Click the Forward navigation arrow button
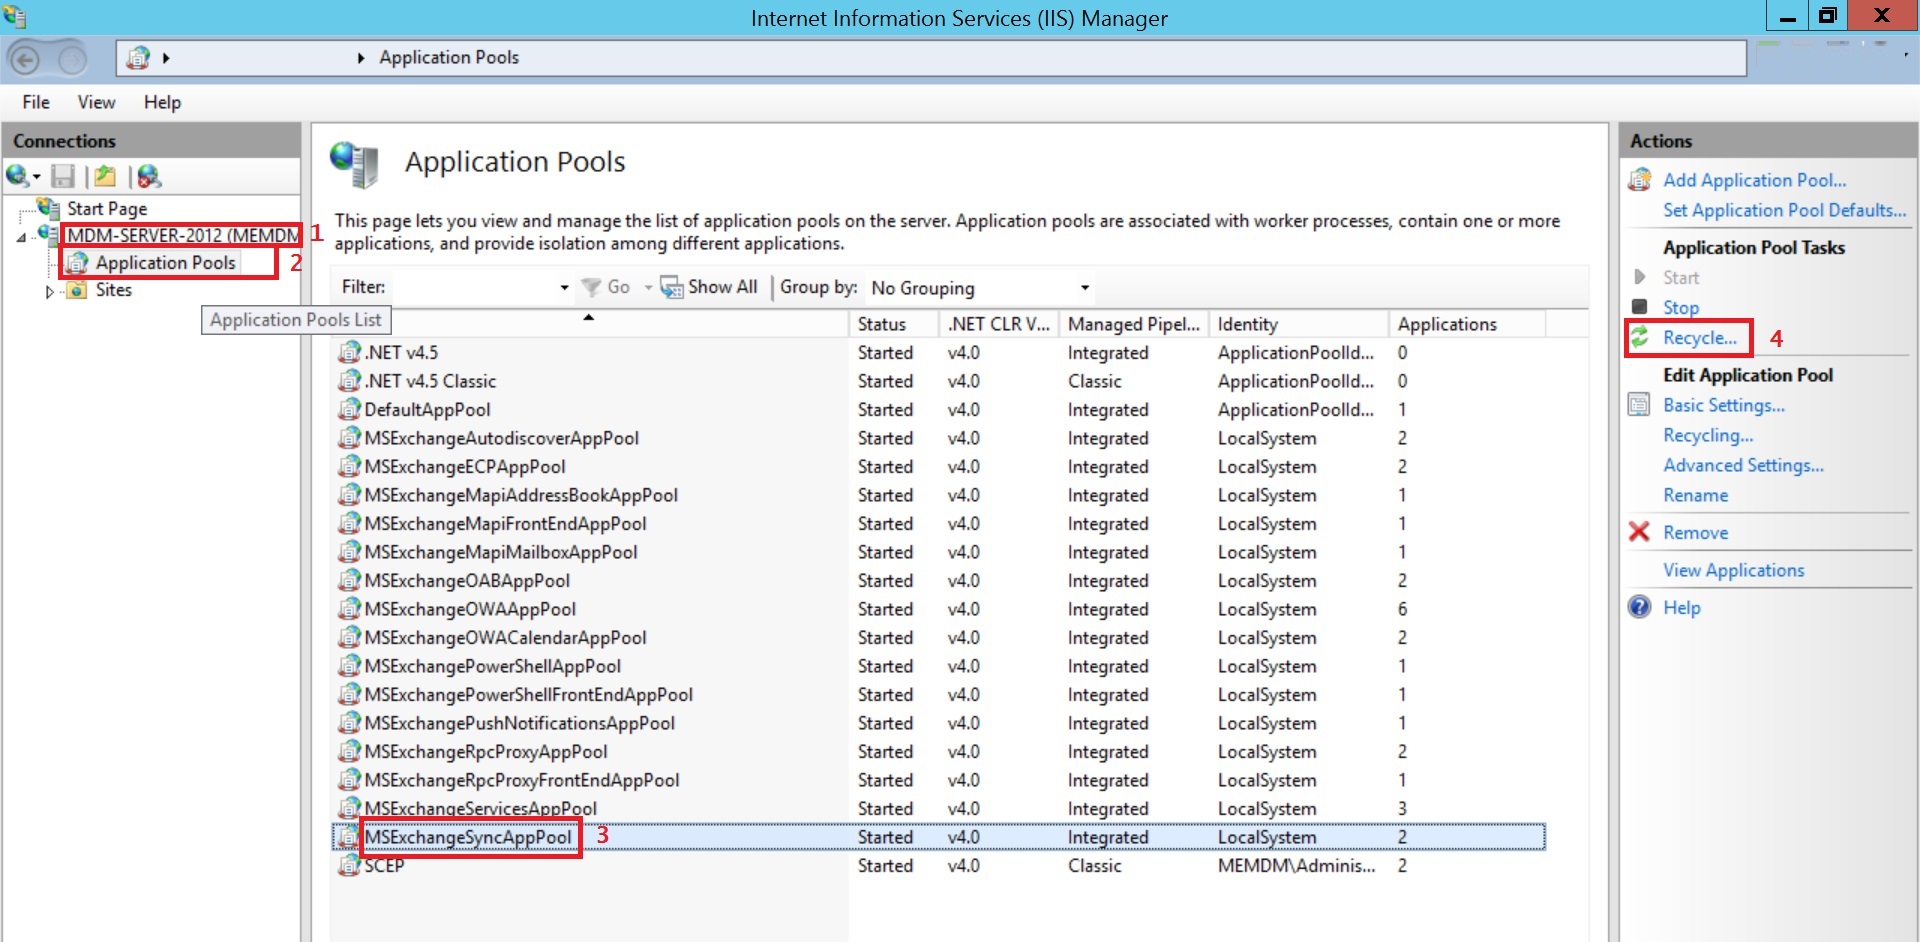 [72, 59]
